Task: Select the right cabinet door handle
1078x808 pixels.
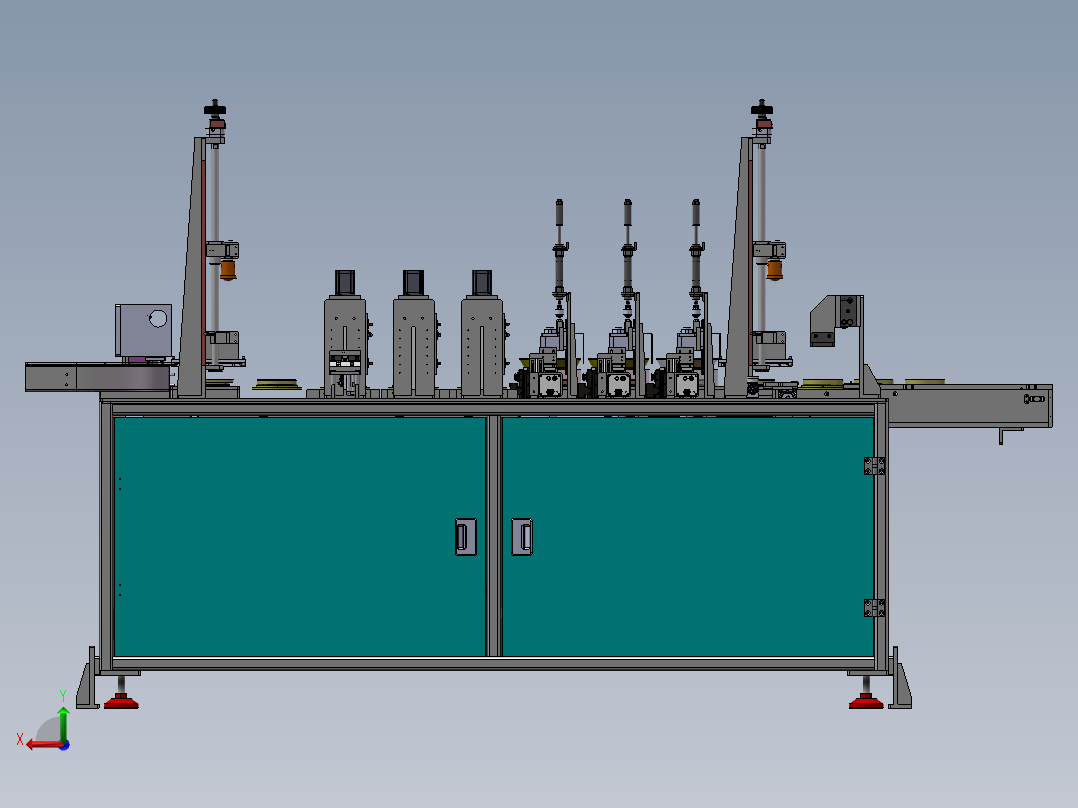Action: pos(522,536)
